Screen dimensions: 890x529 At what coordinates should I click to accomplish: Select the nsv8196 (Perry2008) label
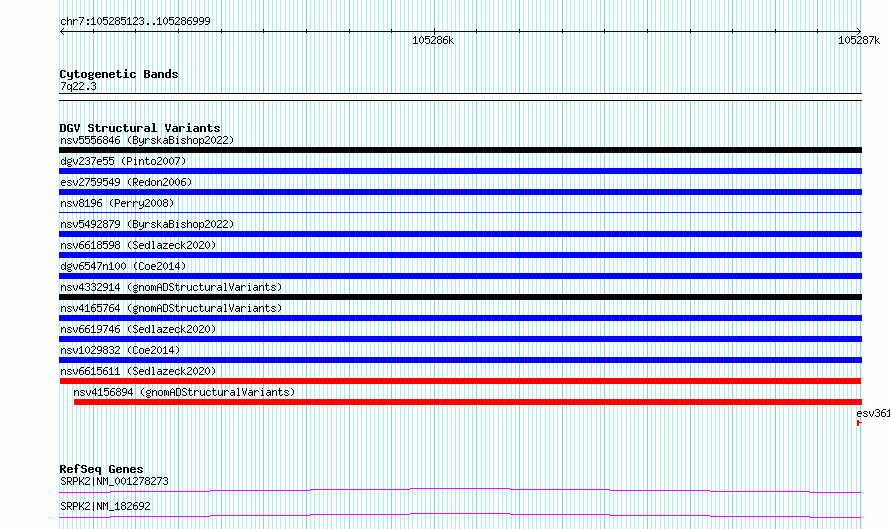(117, 203)
